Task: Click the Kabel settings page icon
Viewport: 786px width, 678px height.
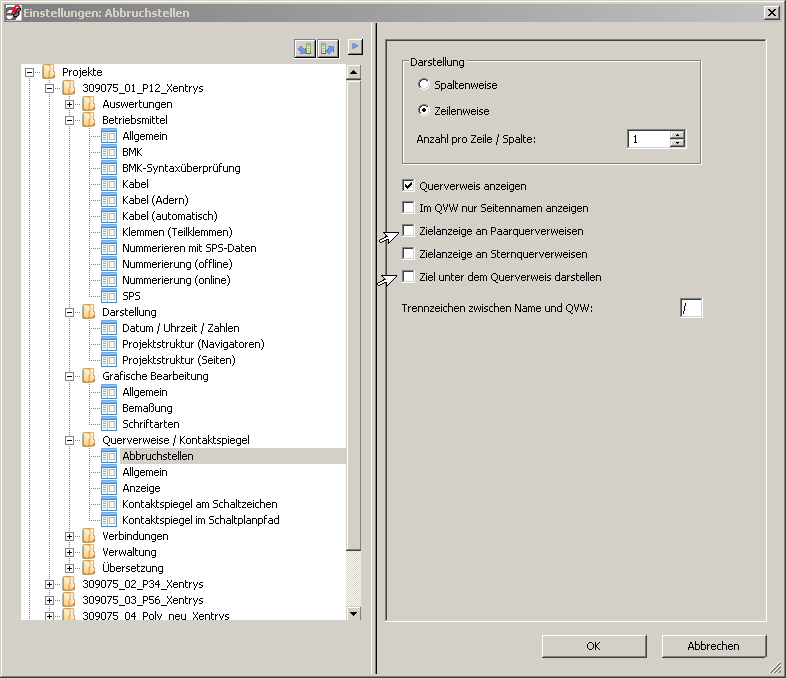Action: pos(109,184)
